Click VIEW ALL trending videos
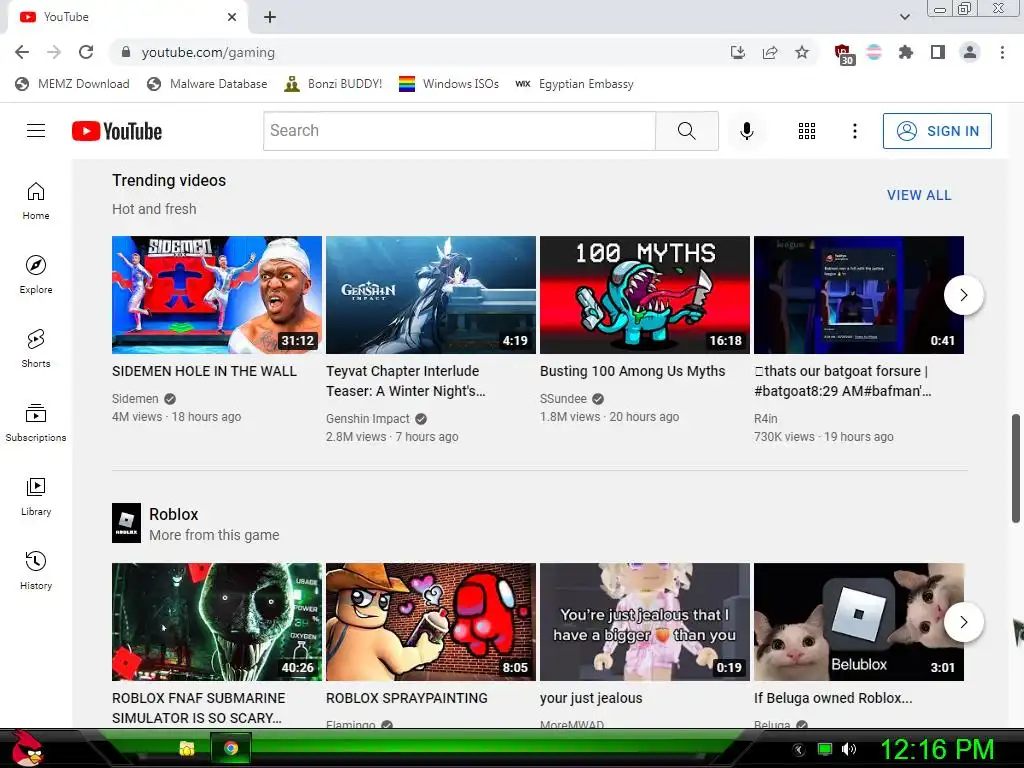Viewport: 1024px width, 768px height. pos(919,195)
